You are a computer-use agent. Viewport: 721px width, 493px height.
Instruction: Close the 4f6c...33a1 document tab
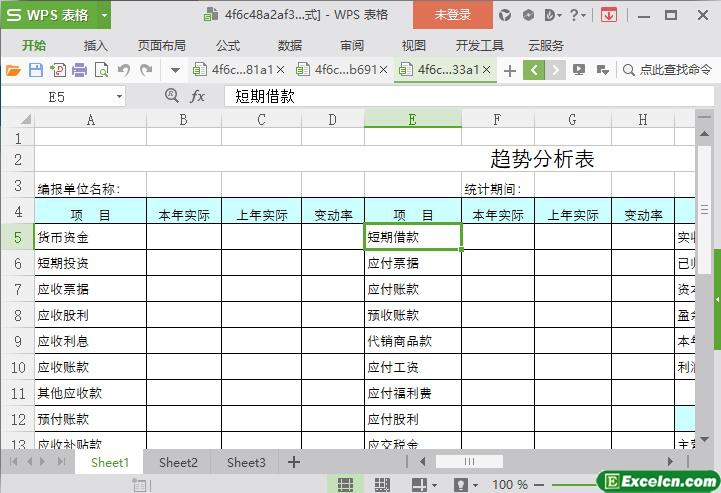[486, 70]
